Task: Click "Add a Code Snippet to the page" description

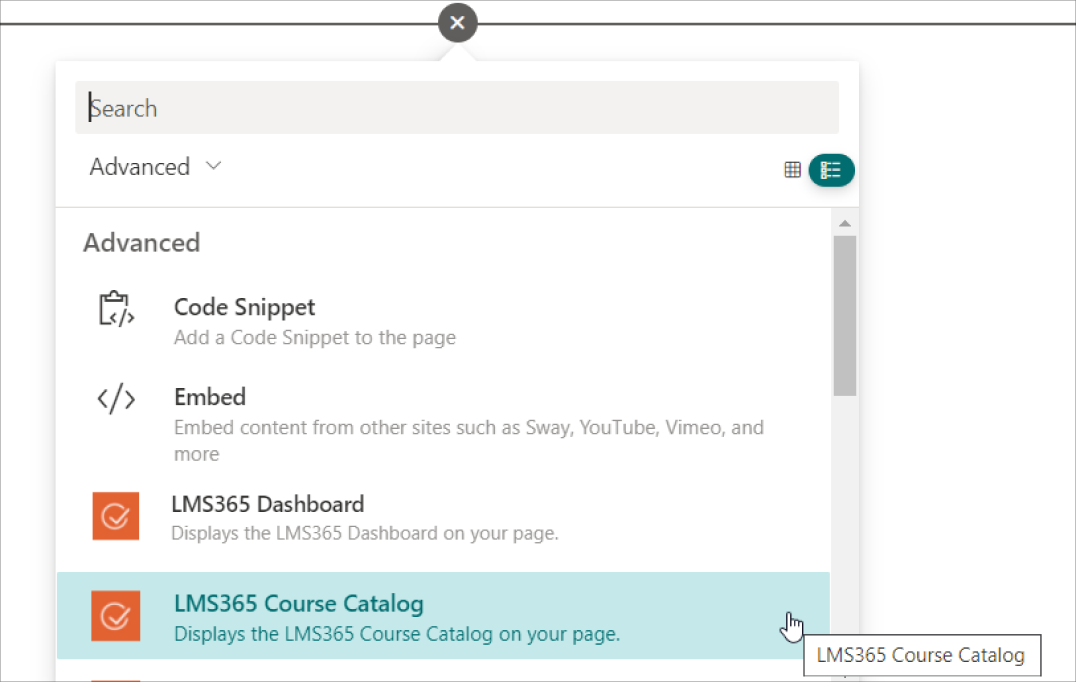Action: tap(314, 338)
